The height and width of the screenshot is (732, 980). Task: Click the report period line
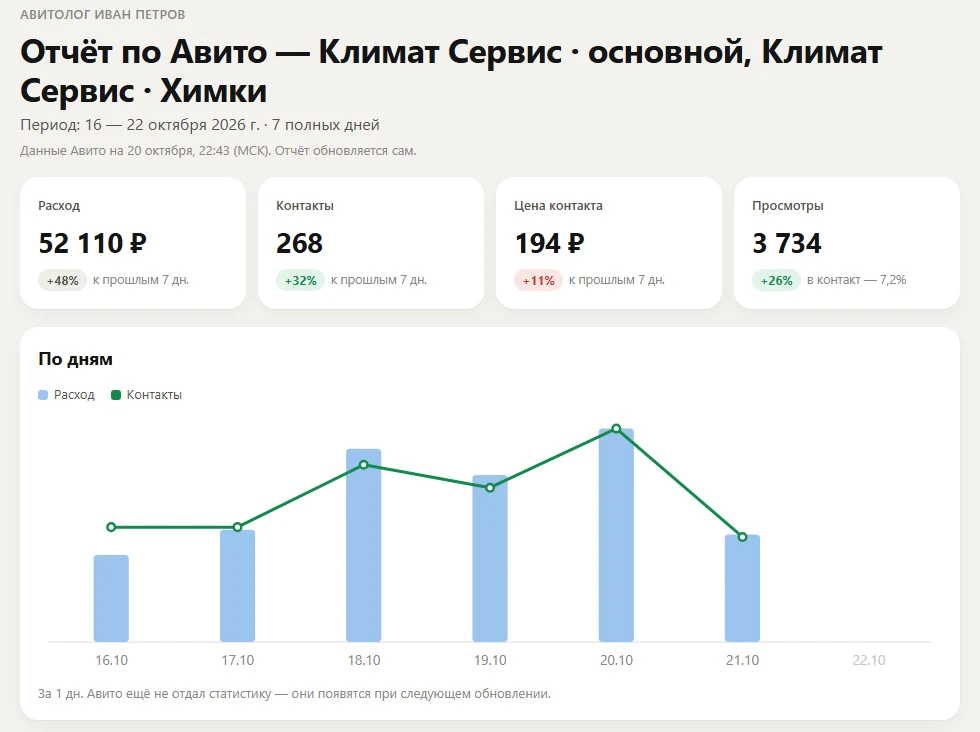[x=200, y=125]
